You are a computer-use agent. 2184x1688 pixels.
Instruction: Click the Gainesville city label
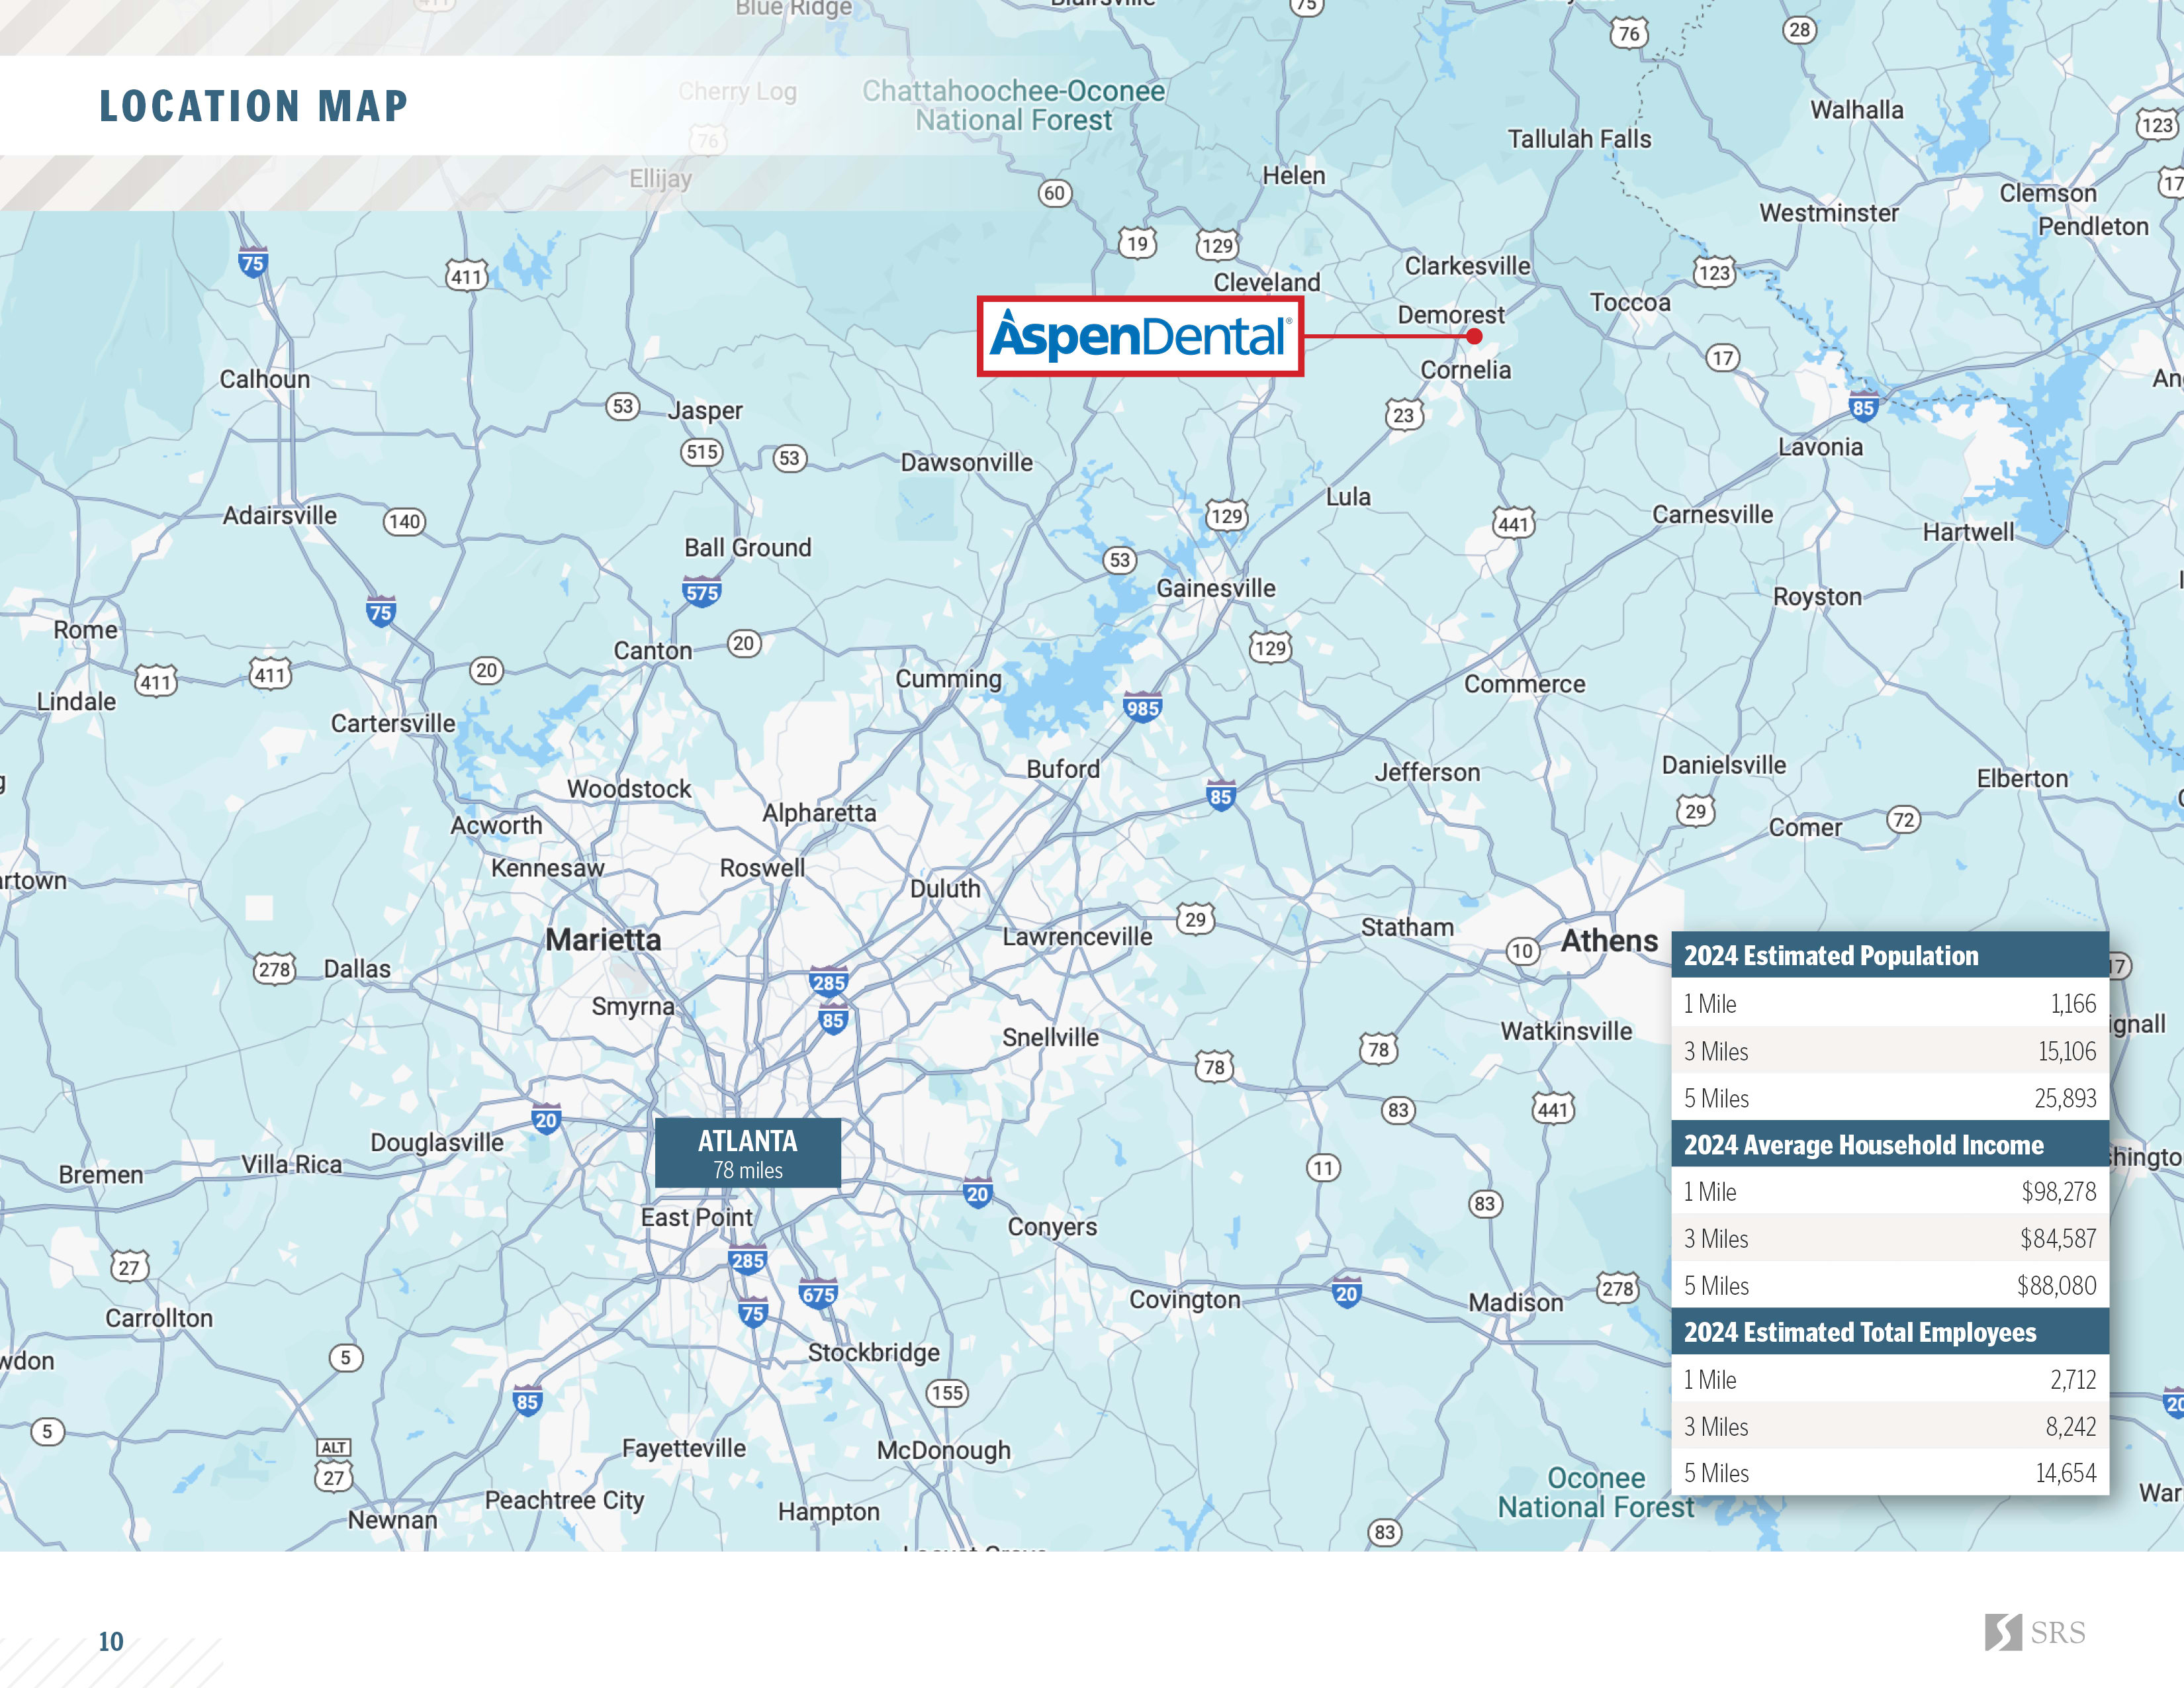tap(1216, 588)
